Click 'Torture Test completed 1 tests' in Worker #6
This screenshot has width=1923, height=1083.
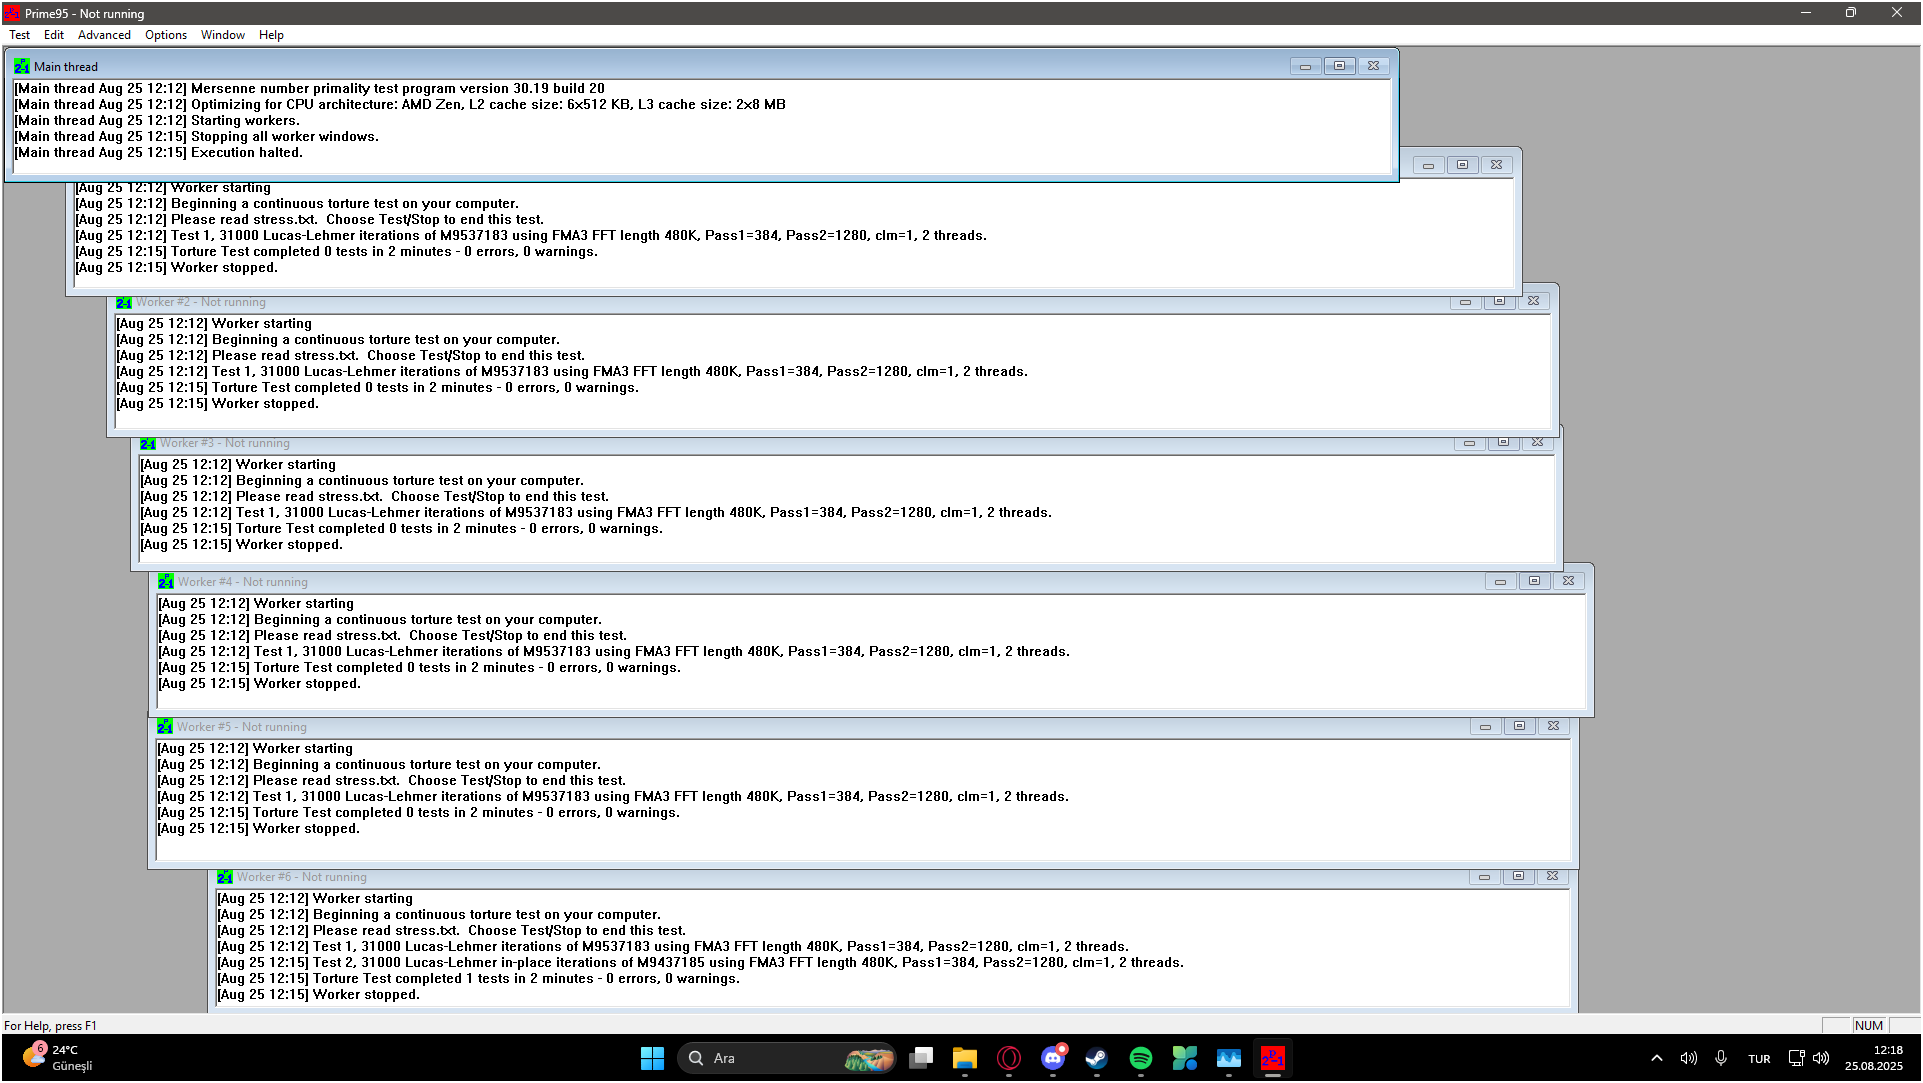[x=479, y=979]
